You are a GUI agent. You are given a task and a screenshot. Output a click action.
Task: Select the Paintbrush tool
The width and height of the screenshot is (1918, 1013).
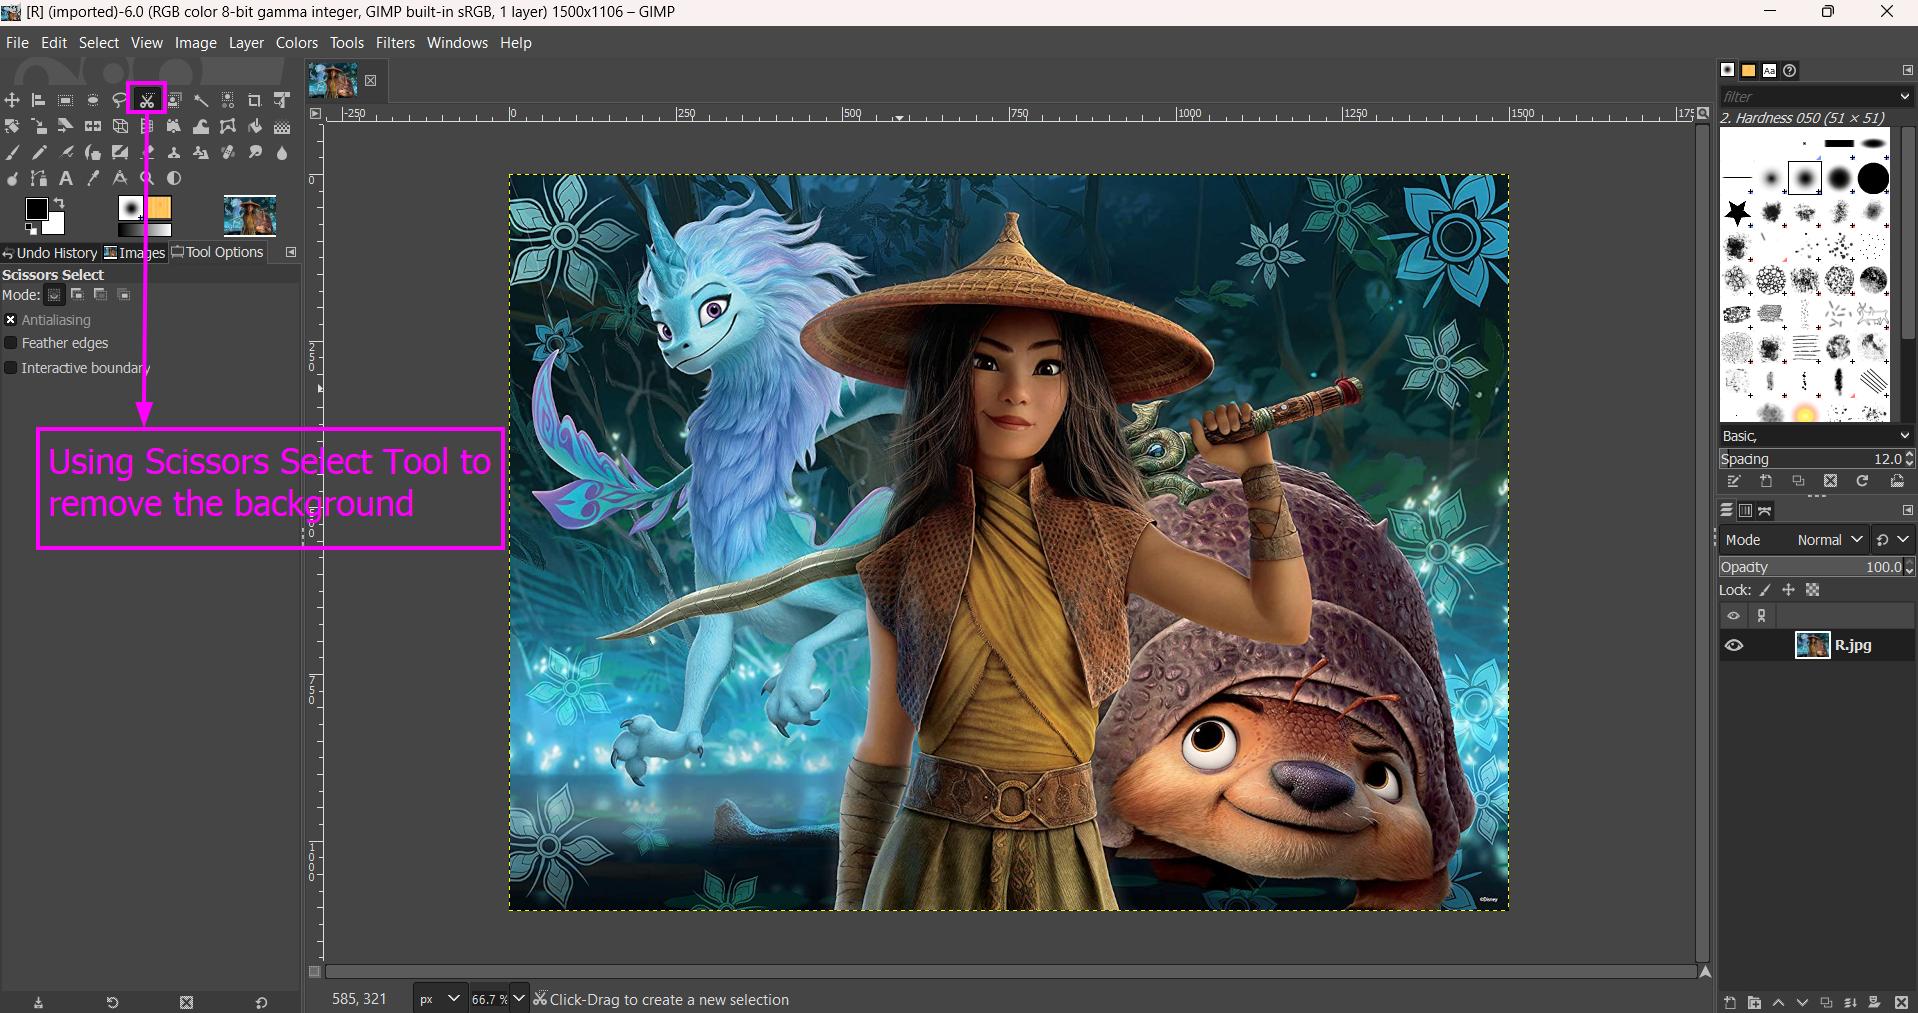coord(12,152)
